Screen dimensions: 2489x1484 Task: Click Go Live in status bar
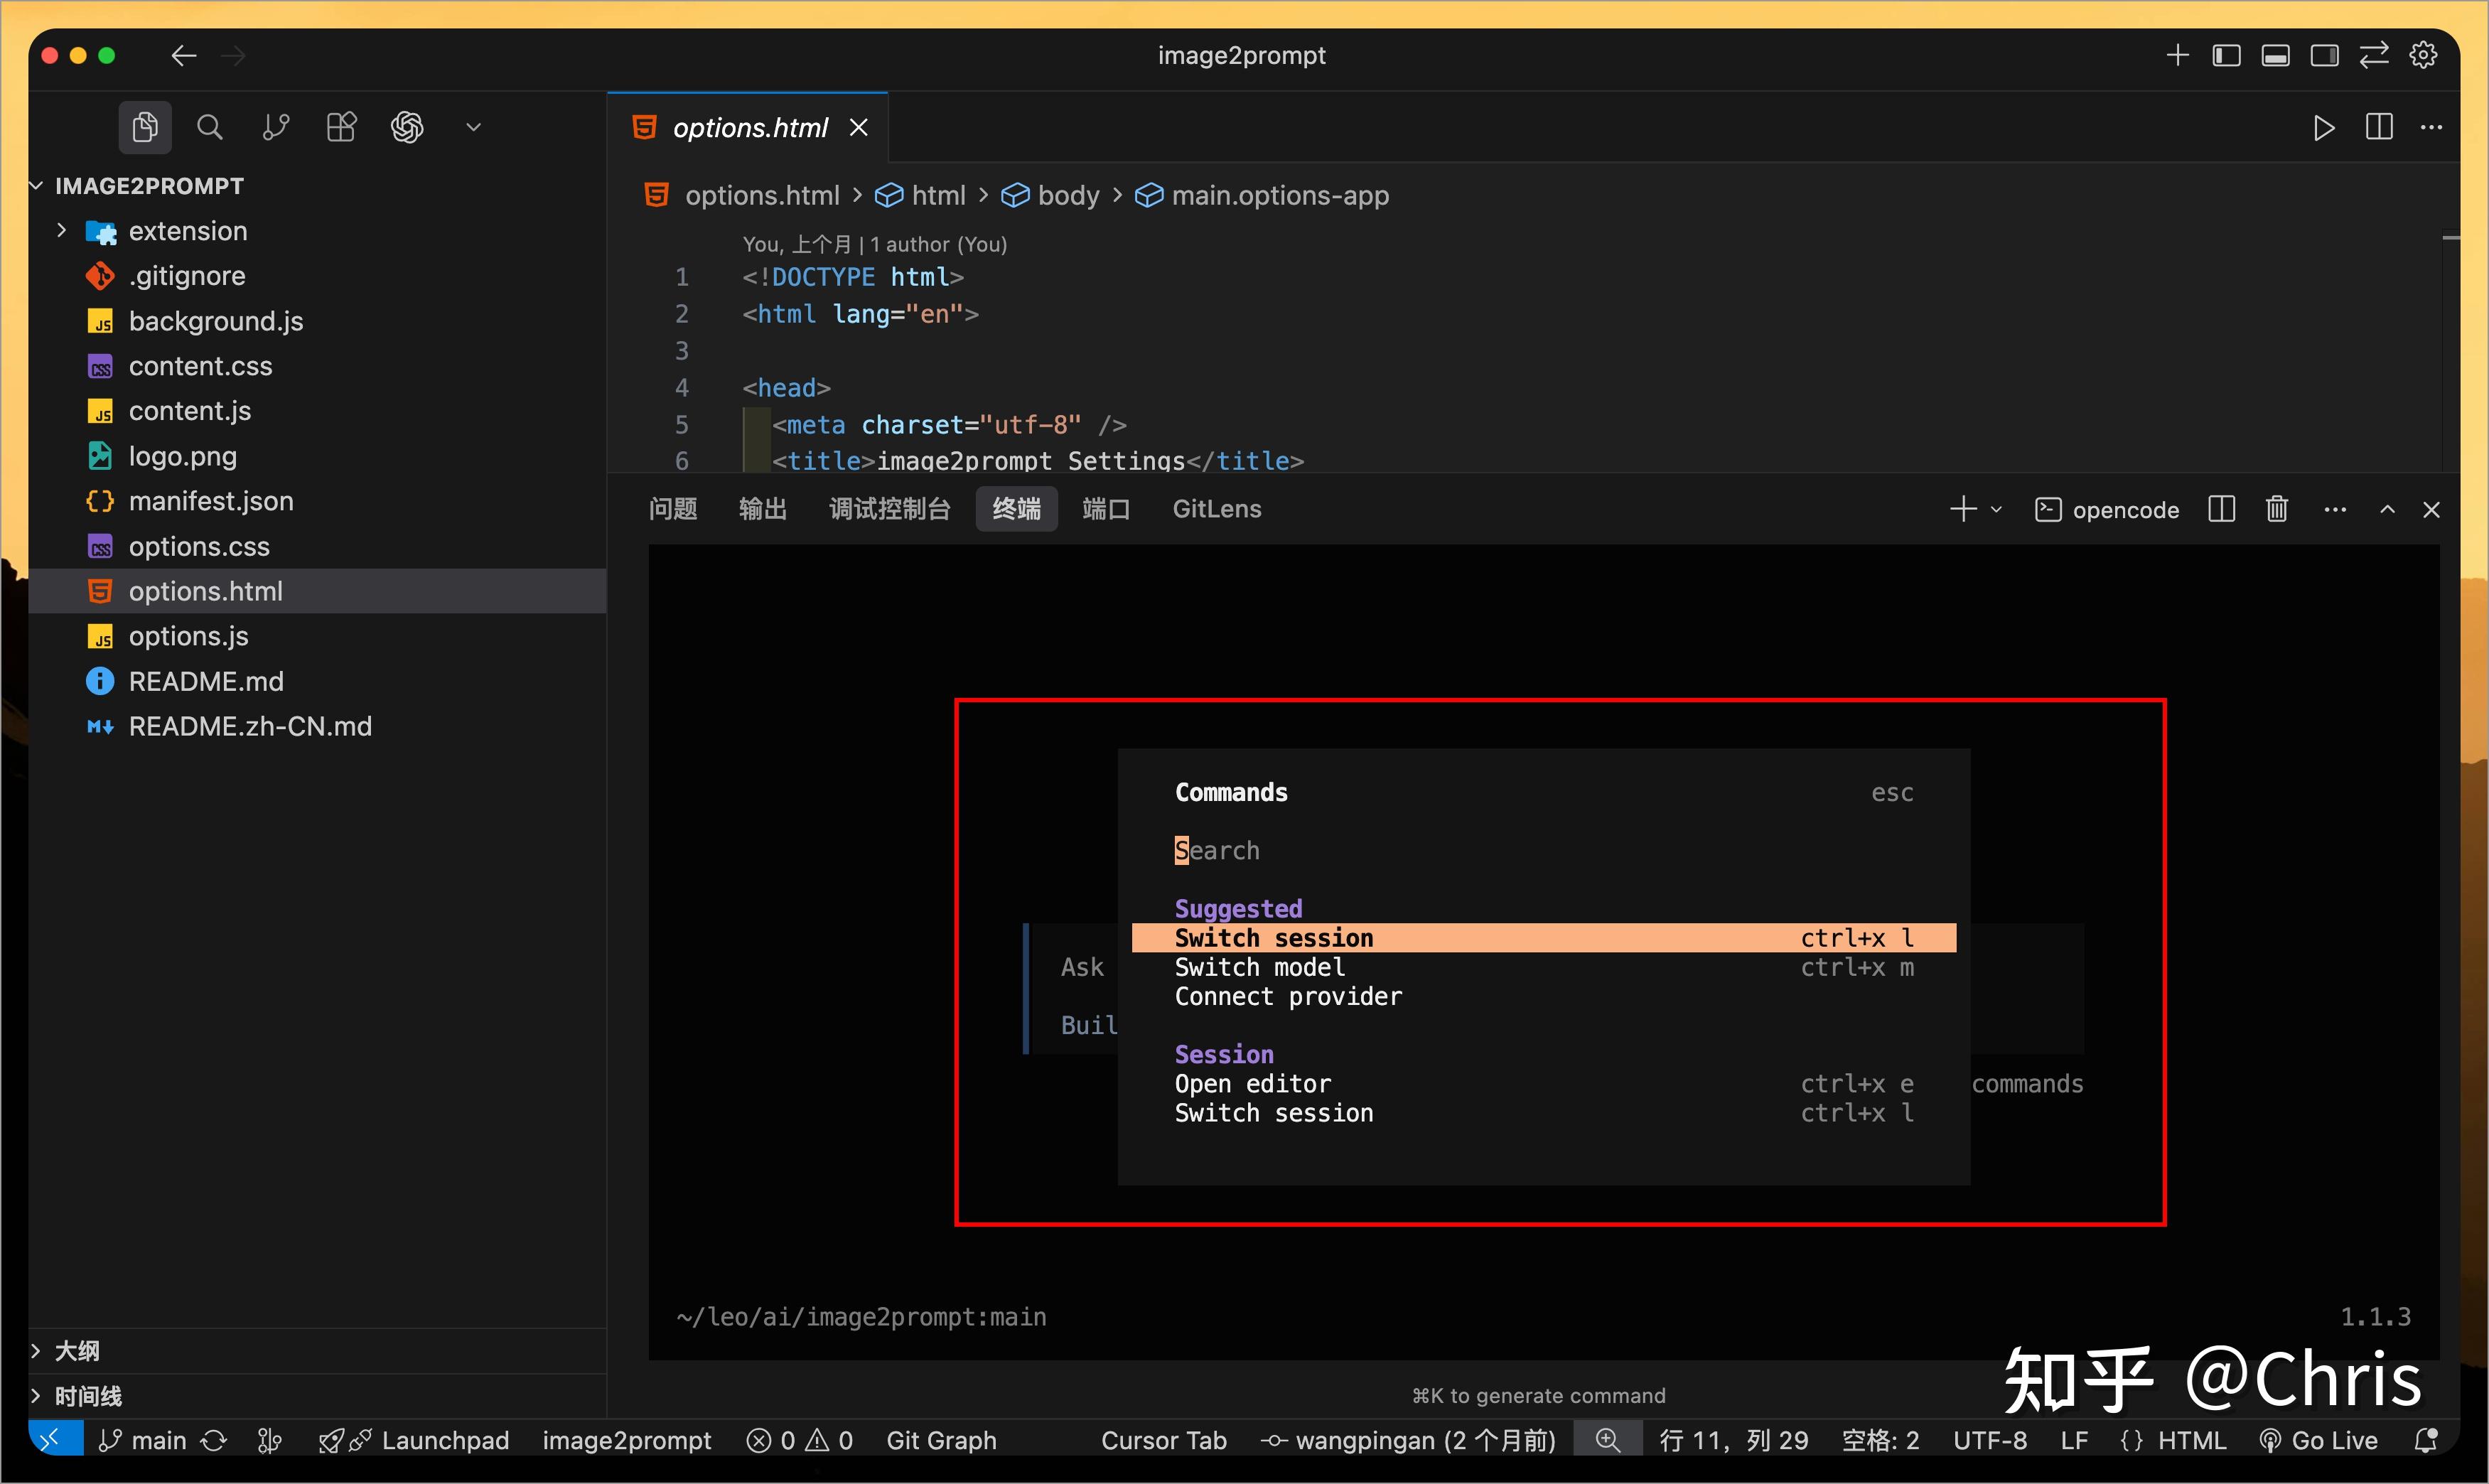coord(2319,1440)
